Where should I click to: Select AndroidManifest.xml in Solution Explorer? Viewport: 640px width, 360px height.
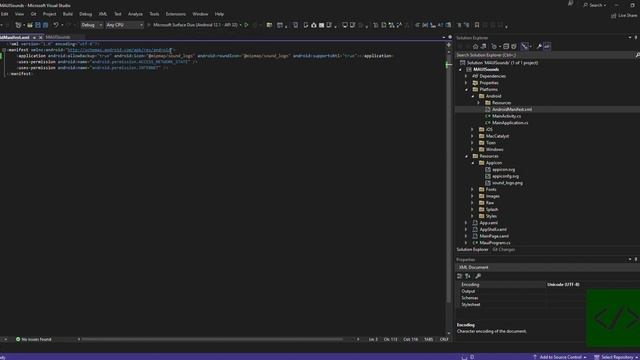point(512,109)
